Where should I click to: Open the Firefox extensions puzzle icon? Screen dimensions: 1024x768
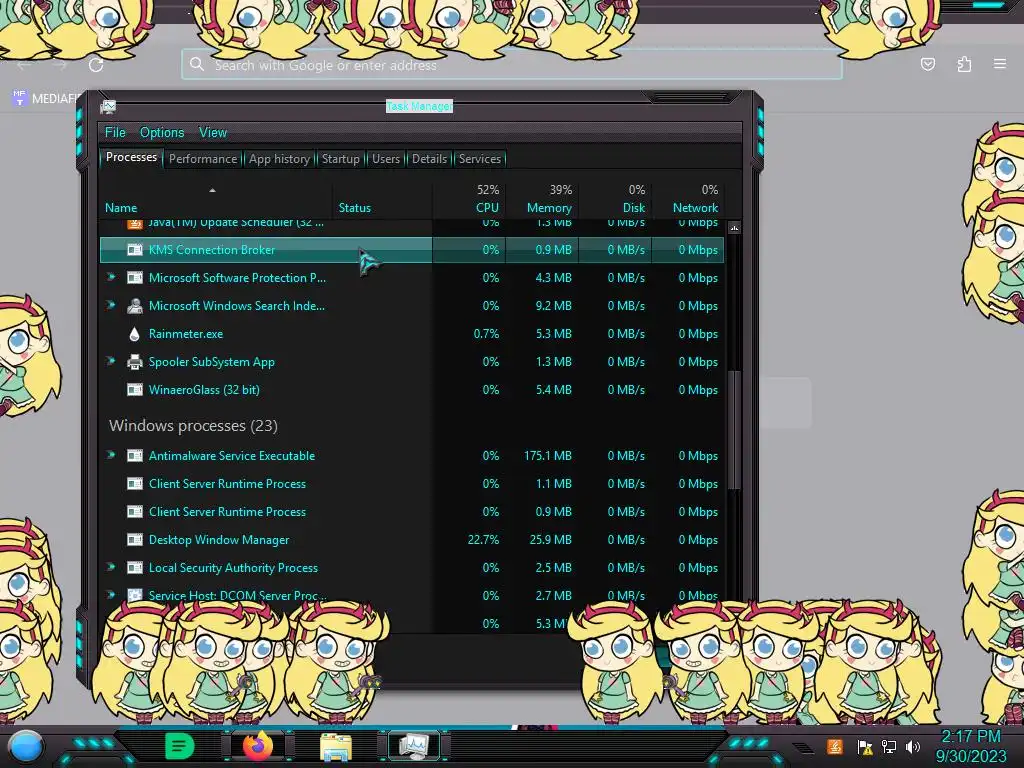964,64
